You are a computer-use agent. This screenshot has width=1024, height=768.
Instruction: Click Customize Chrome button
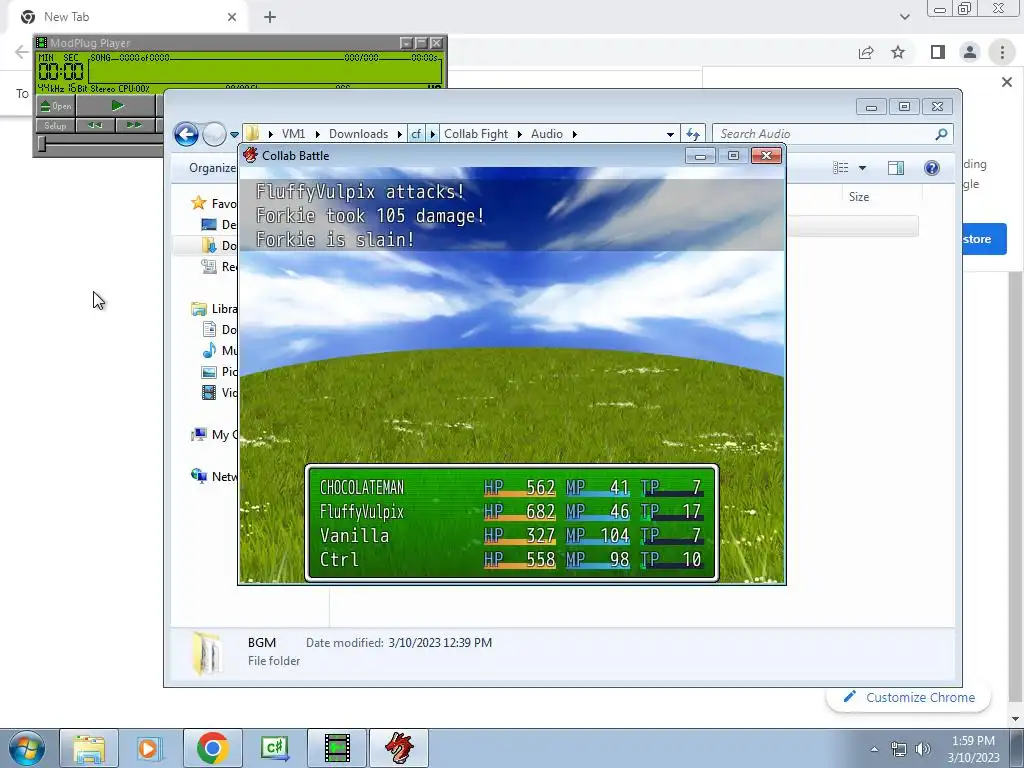tap(908, 697)
